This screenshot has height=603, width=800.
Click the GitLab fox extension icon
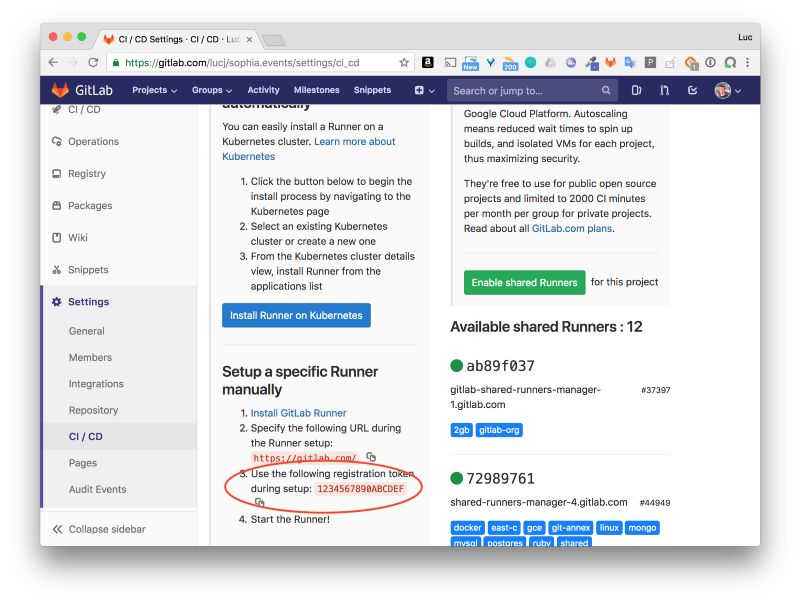coord(610,62)
